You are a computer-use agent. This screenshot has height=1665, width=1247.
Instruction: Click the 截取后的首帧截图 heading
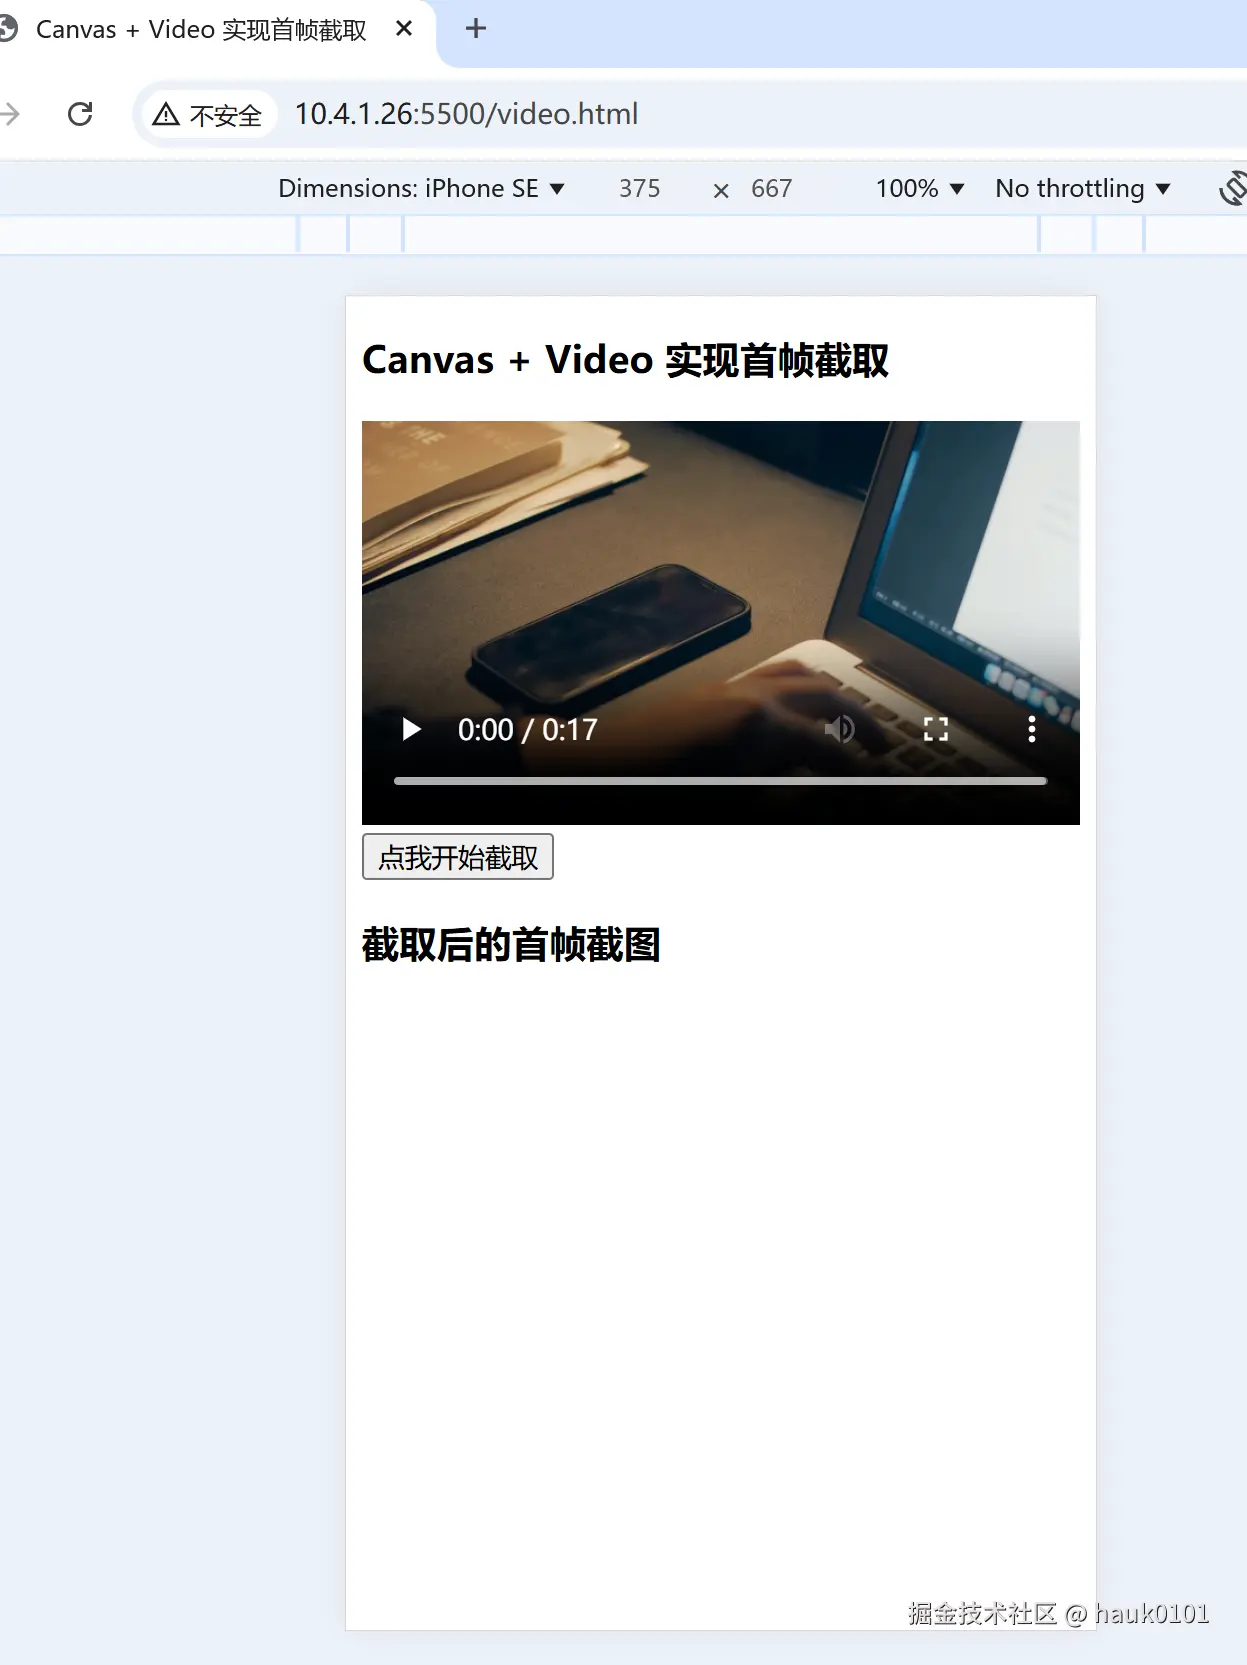click(511, 945)
